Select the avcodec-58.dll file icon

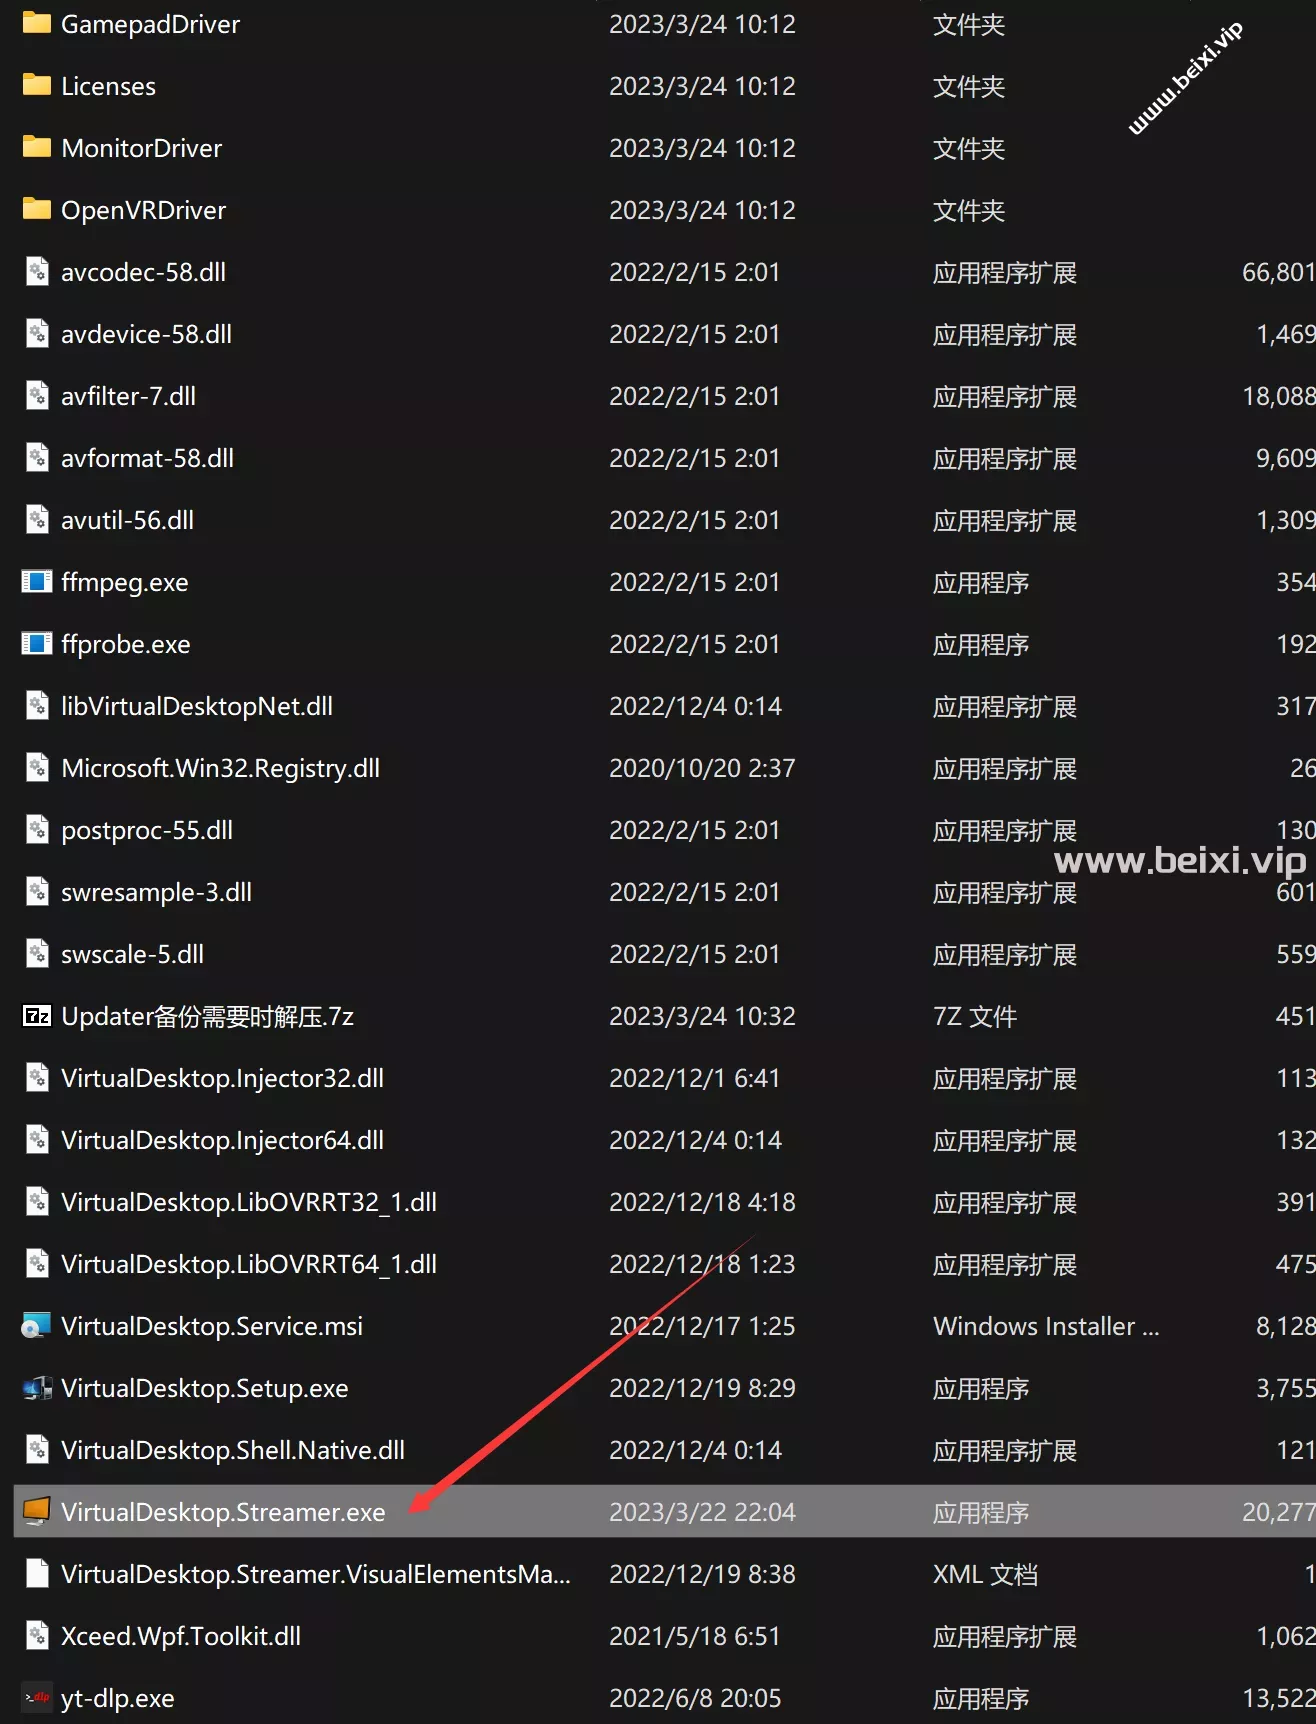(37, 272)
